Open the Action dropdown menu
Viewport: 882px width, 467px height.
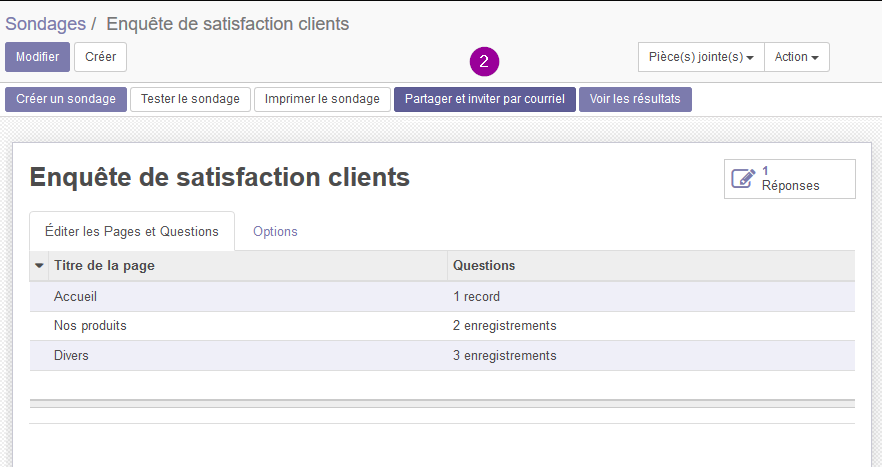(x=796, y=57)
